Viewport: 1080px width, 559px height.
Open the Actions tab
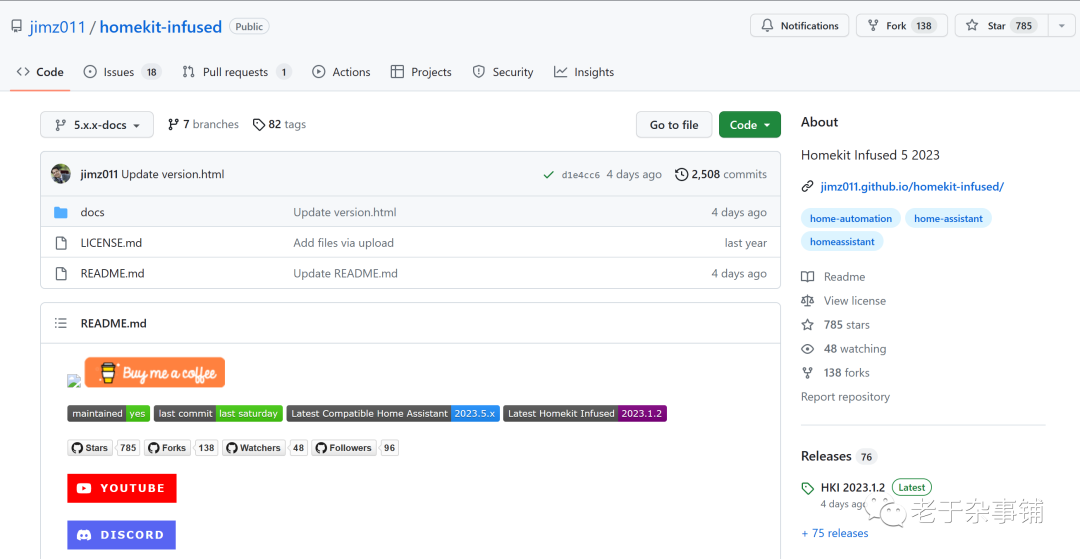[341, 72]
